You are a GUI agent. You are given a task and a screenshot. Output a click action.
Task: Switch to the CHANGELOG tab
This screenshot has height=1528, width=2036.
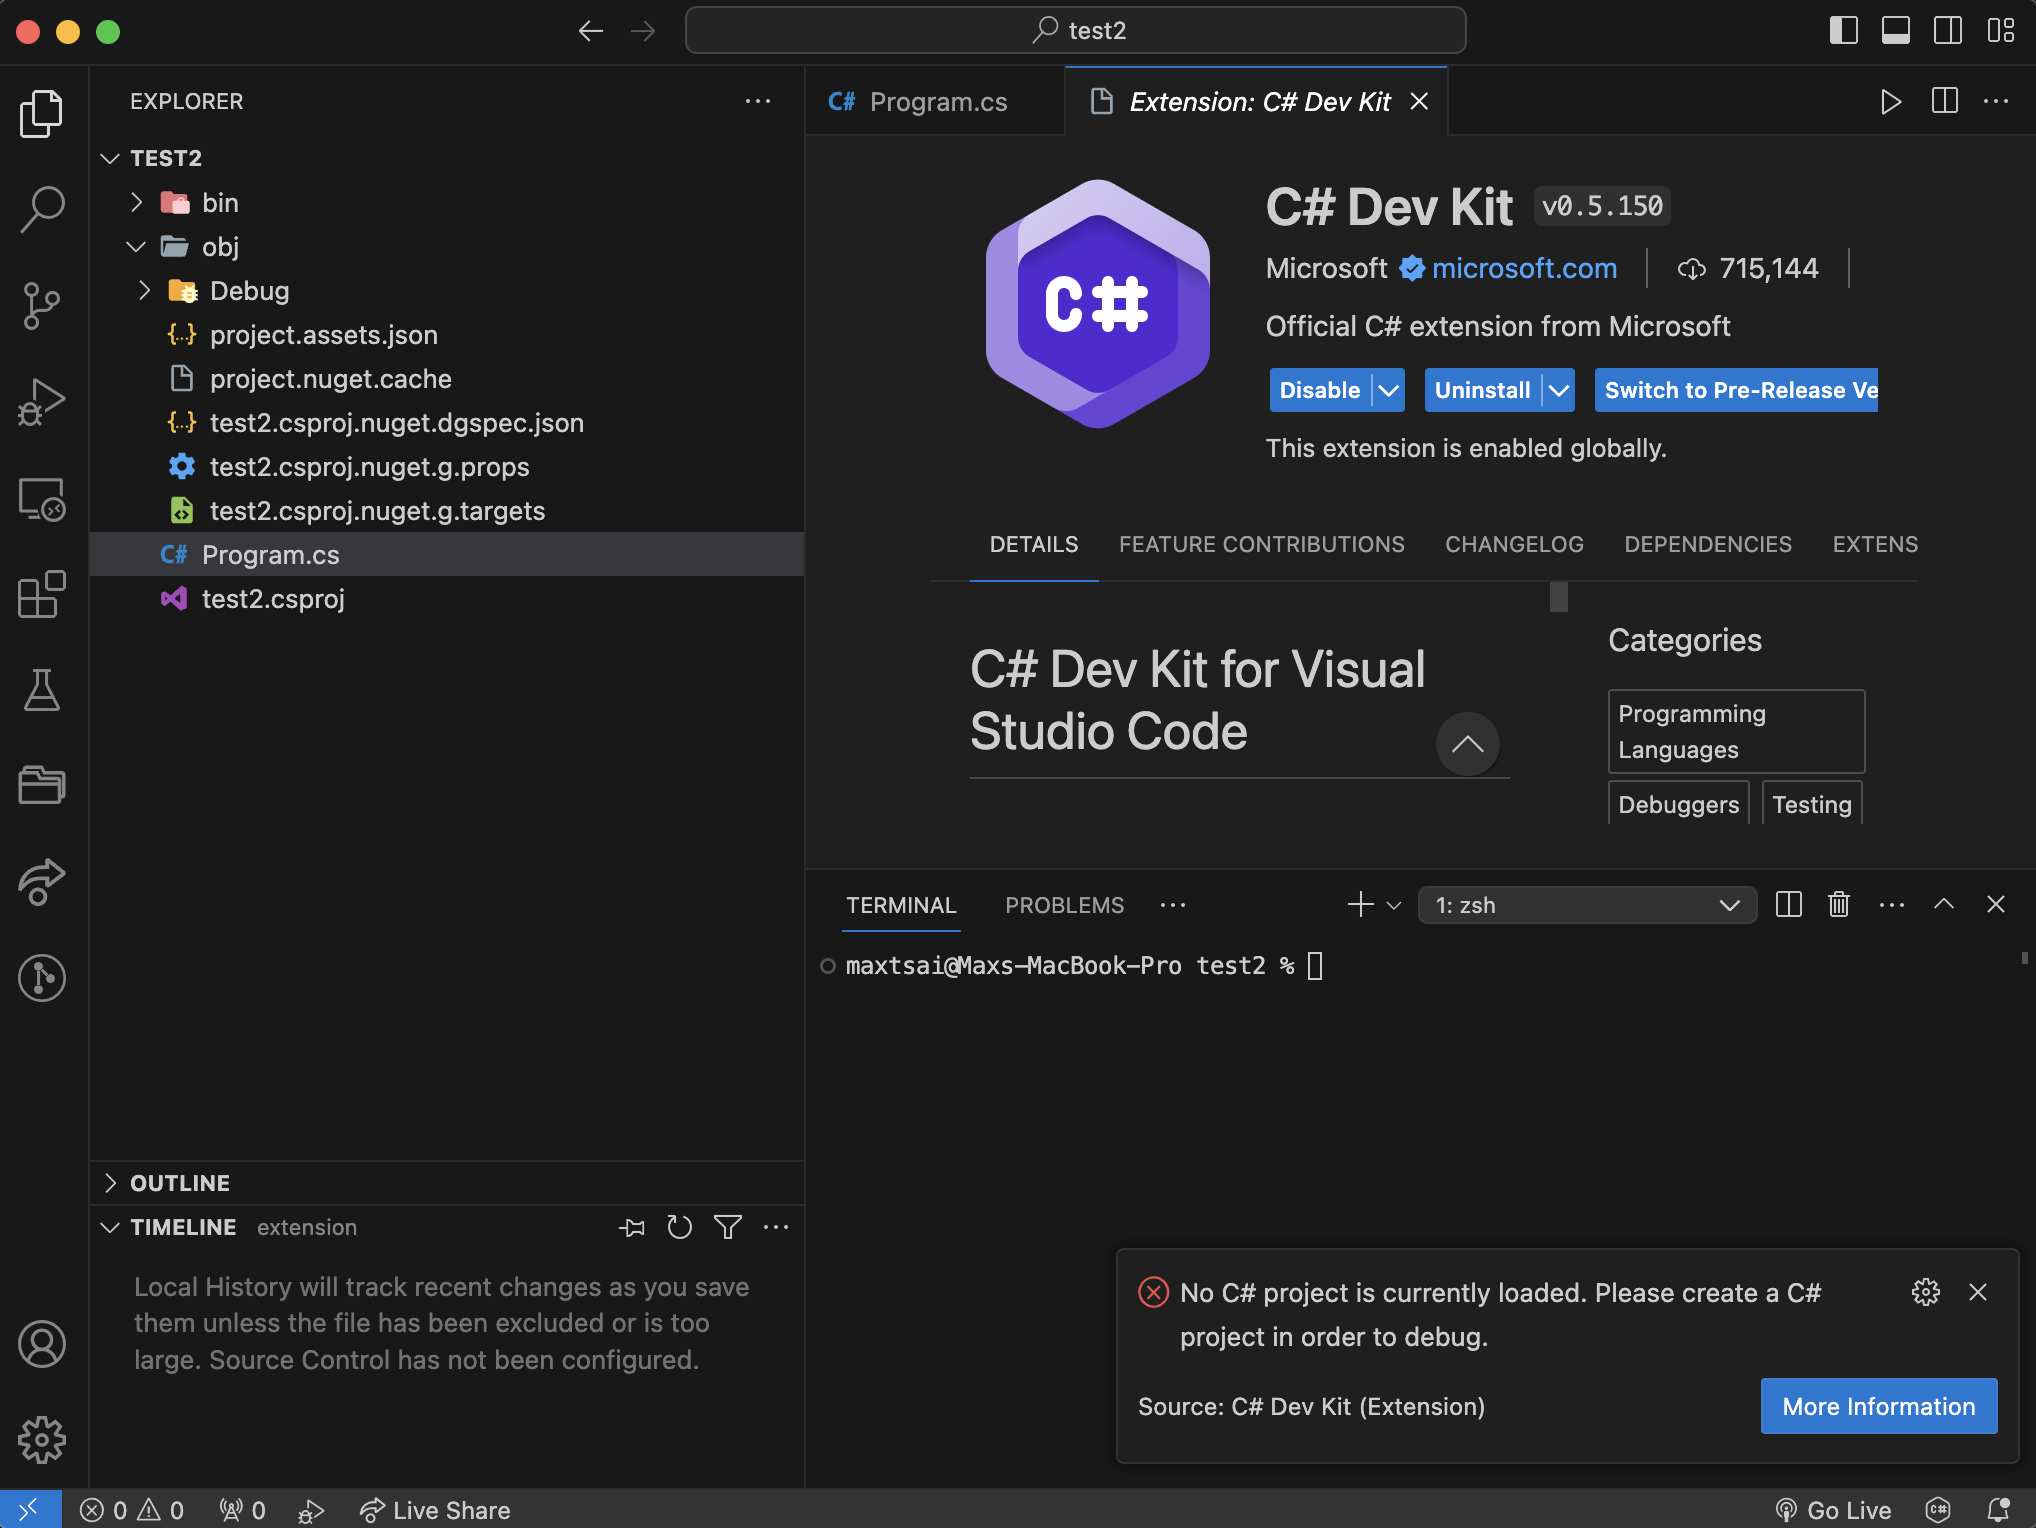coord(1513,545)
